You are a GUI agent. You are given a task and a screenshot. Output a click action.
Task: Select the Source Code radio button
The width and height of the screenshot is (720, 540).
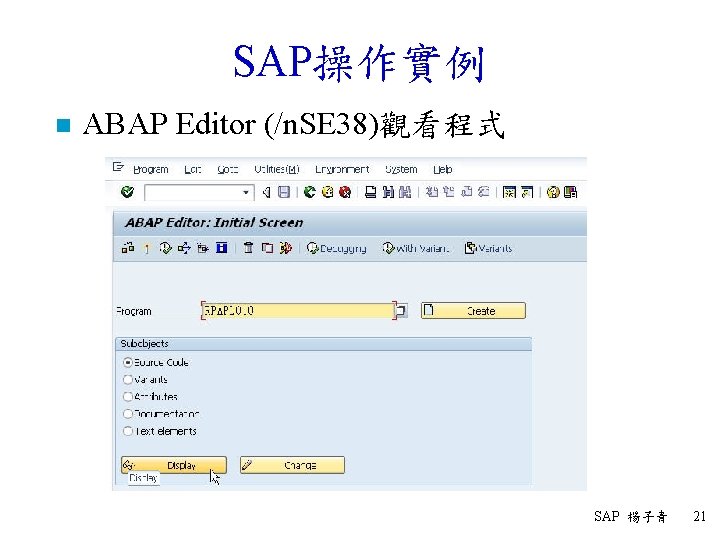128,362
